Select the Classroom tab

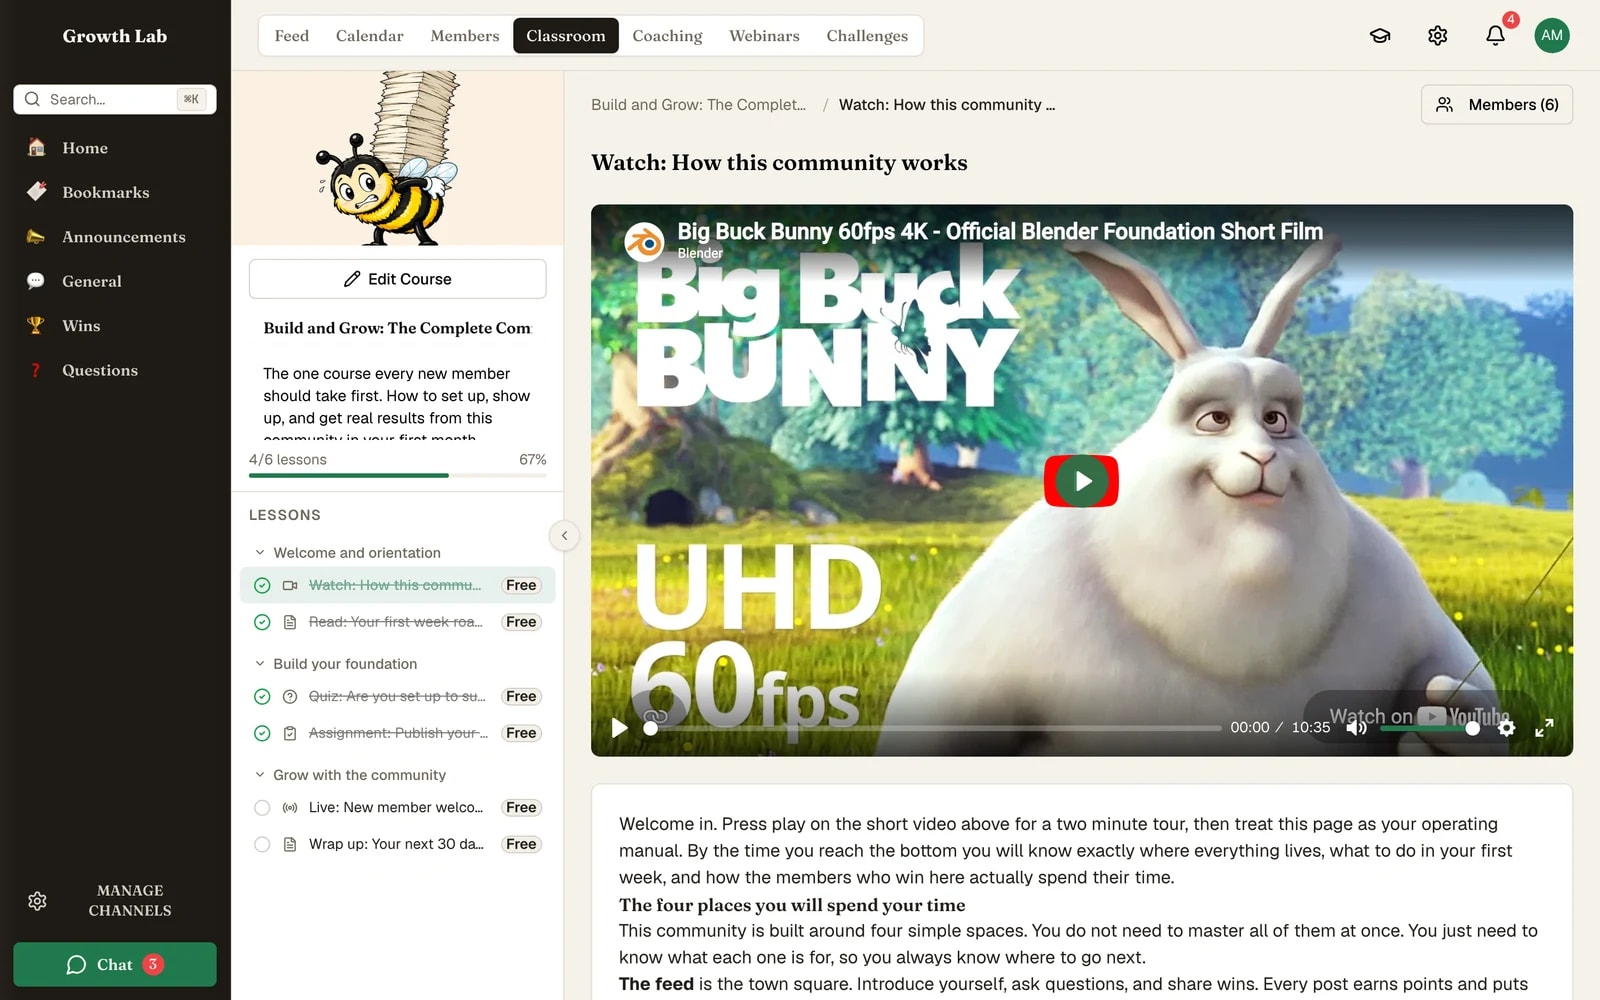tap(566, 36)
